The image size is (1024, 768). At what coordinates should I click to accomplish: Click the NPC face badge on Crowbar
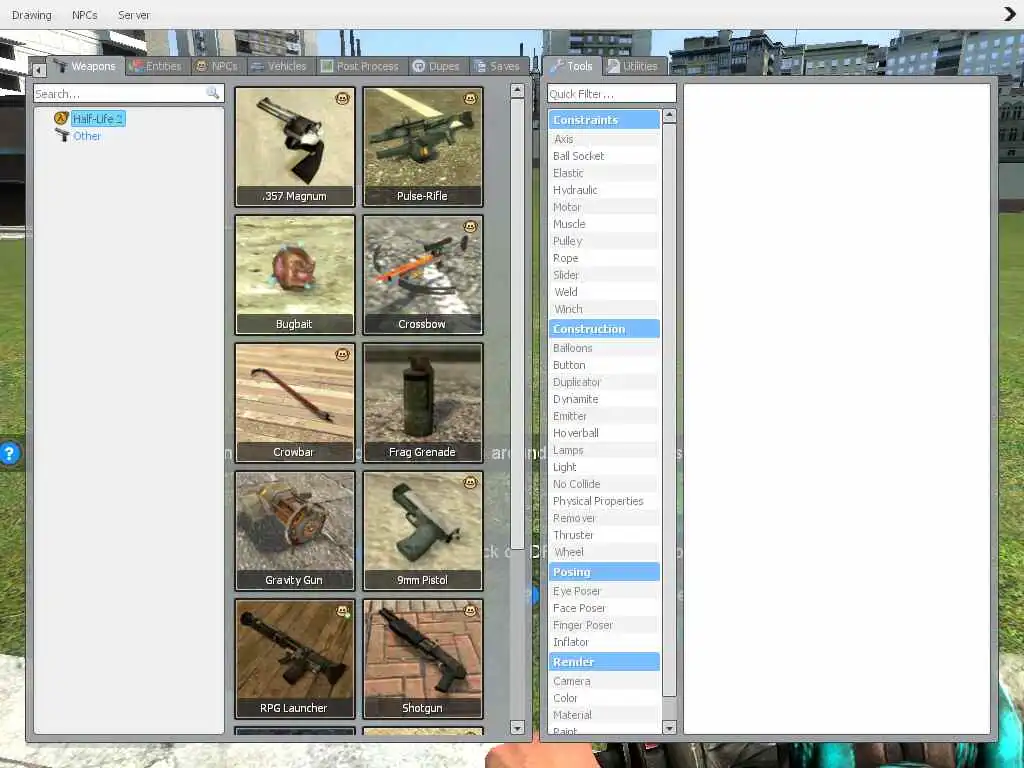point(342,355)
